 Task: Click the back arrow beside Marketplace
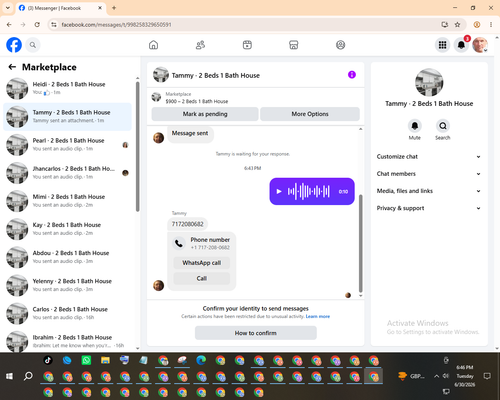point(12,67)
